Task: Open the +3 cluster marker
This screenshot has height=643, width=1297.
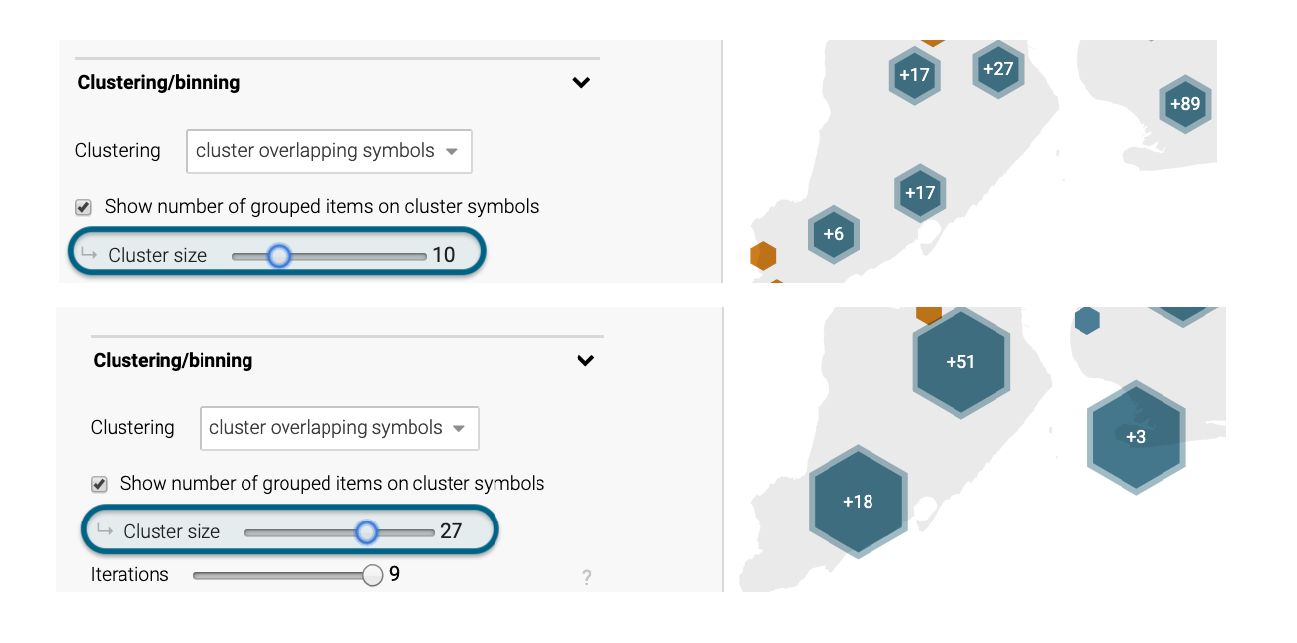Action: (1136, 437)
